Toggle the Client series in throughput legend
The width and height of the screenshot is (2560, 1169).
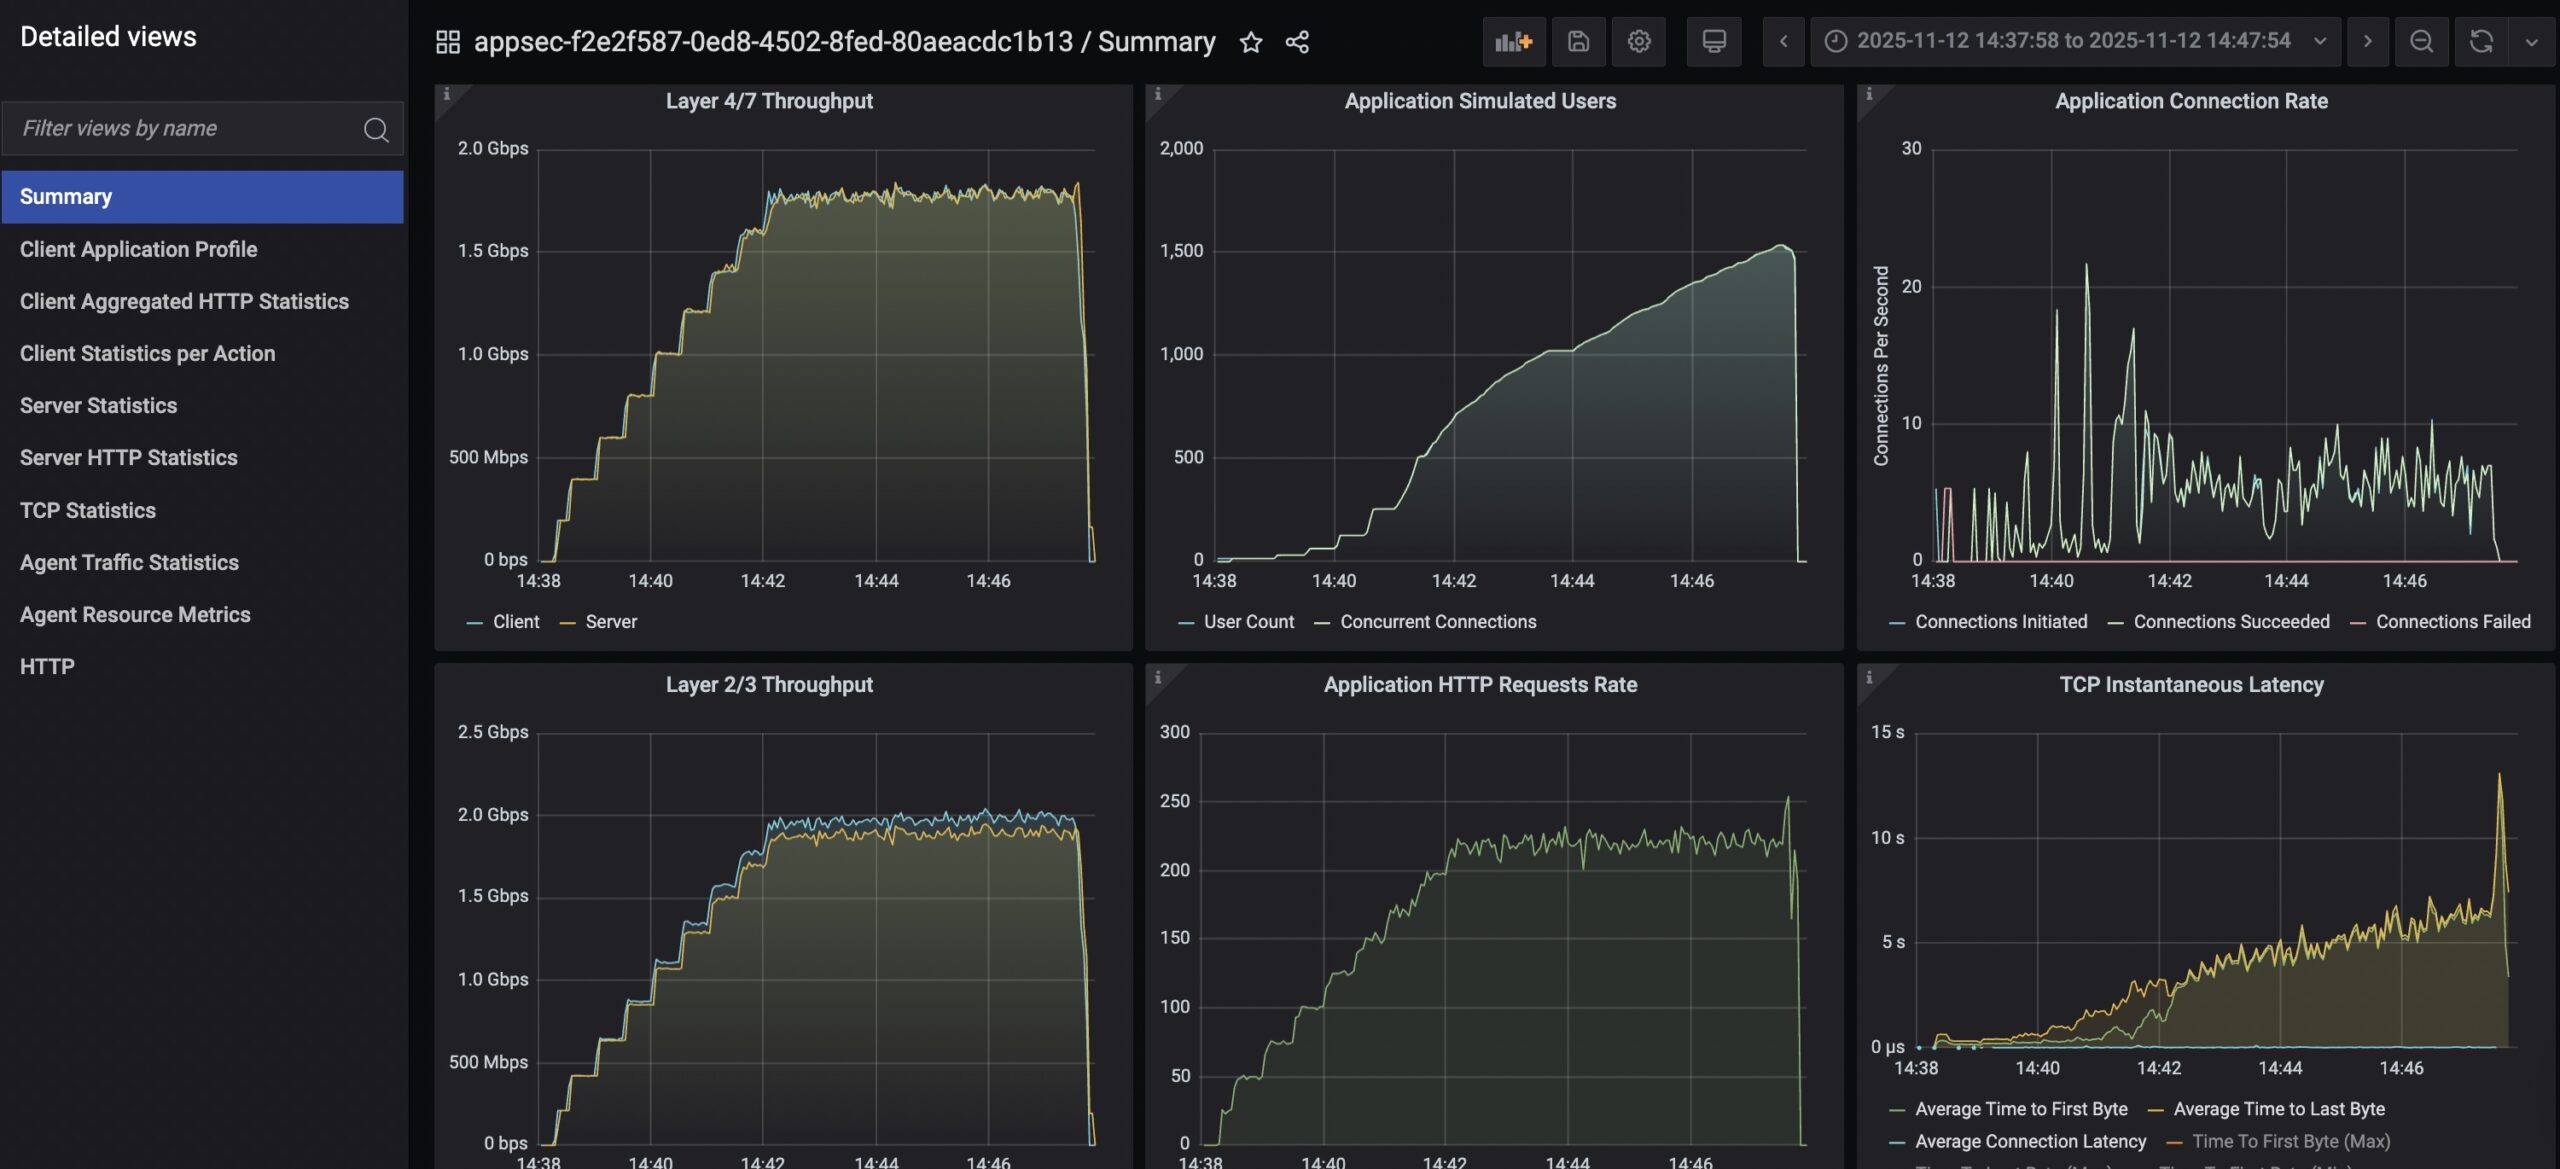point(515,622)
